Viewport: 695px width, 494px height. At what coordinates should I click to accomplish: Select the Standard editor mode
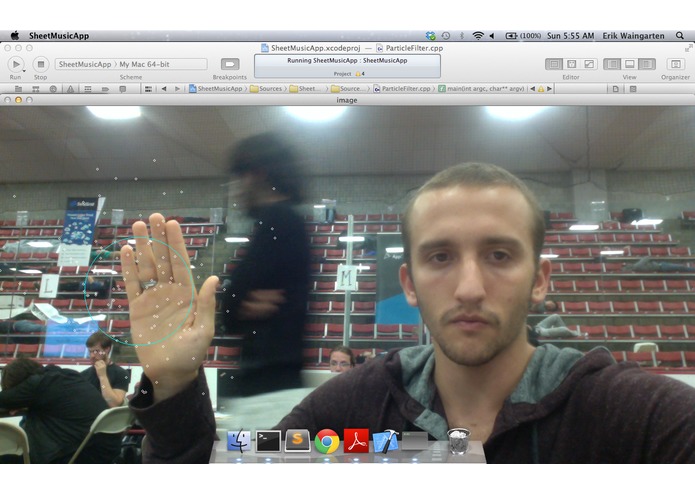[554, 64]
